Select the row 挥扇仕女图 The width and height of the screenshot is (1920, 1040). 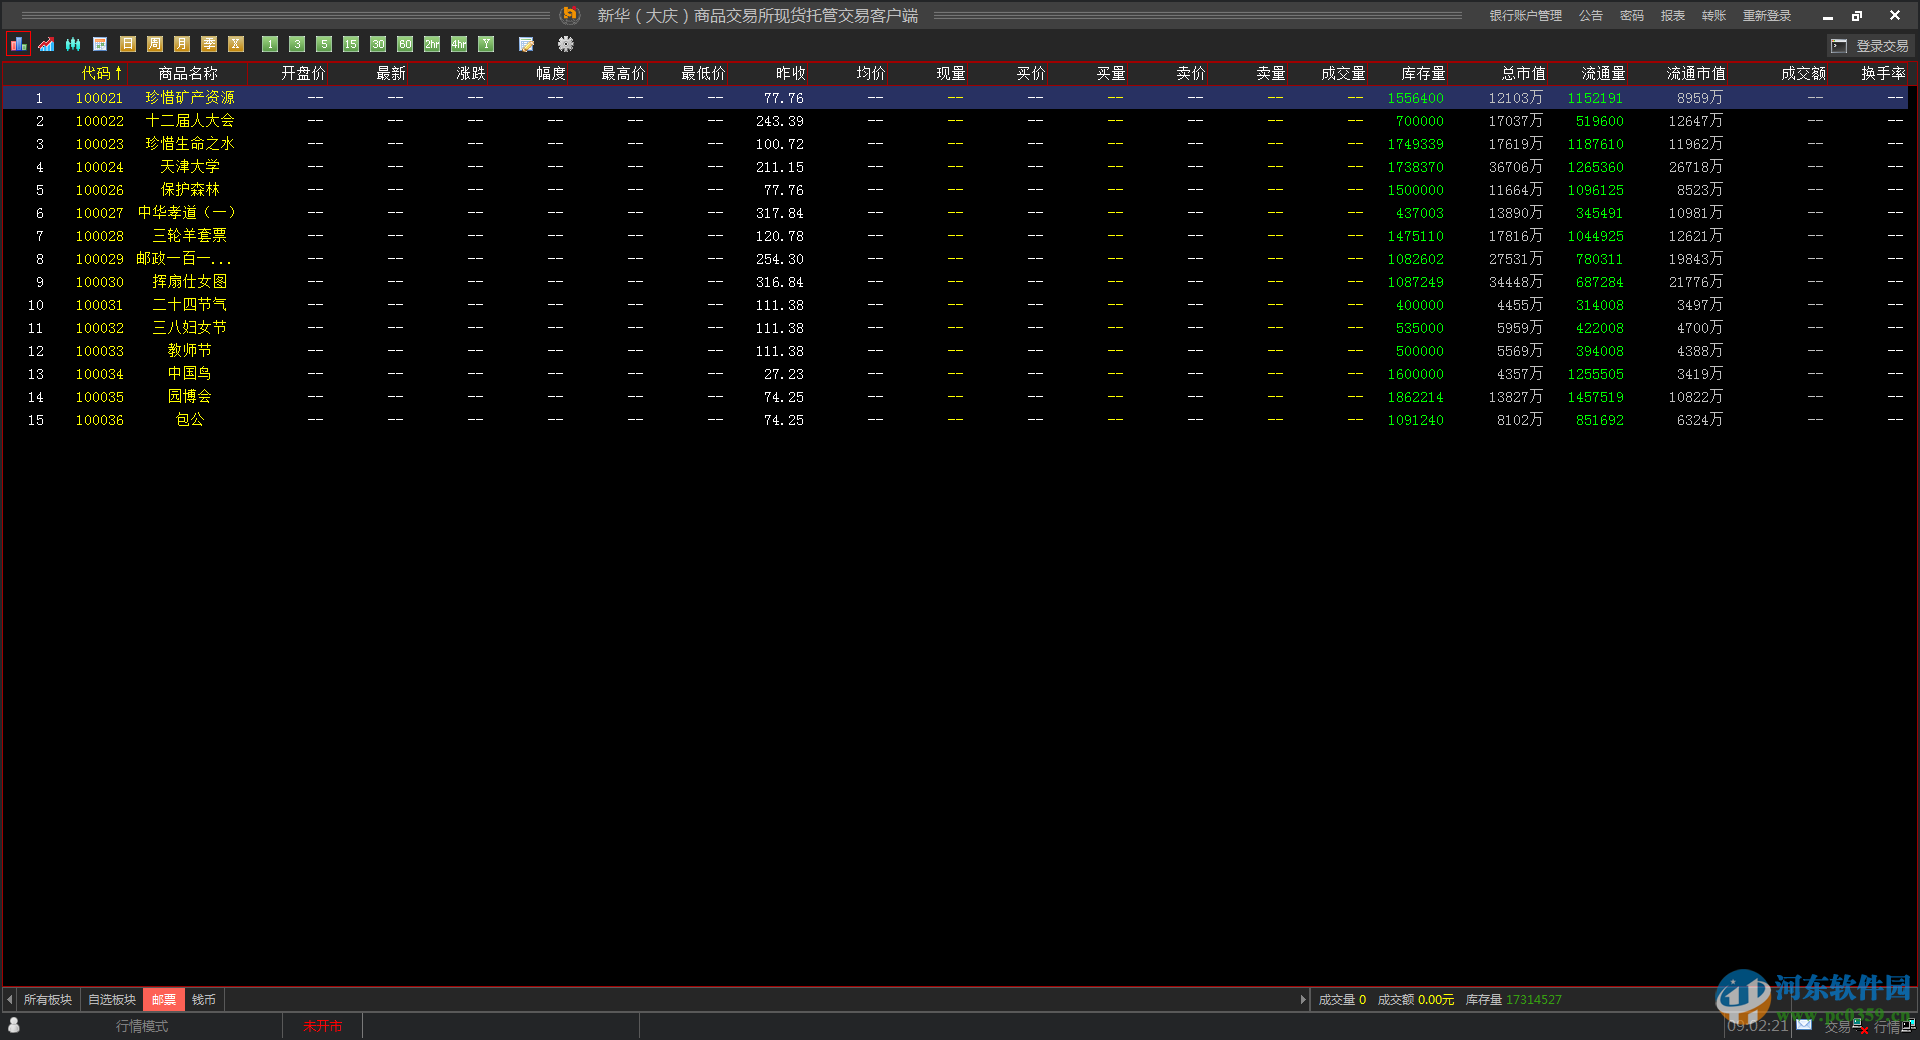955,282
